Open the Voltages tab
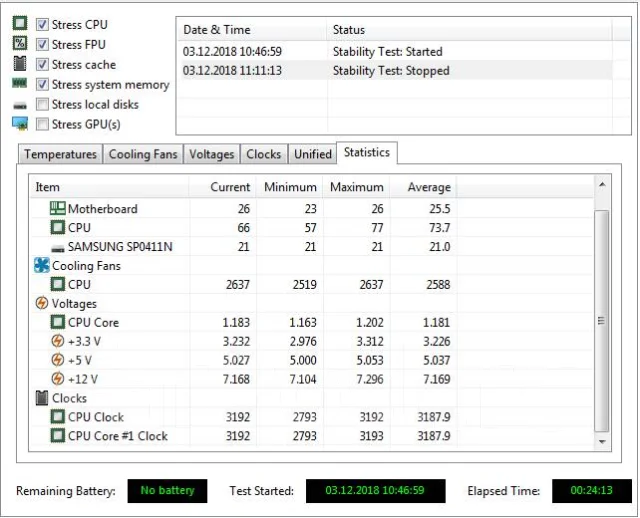 click(x=211, y=154)
